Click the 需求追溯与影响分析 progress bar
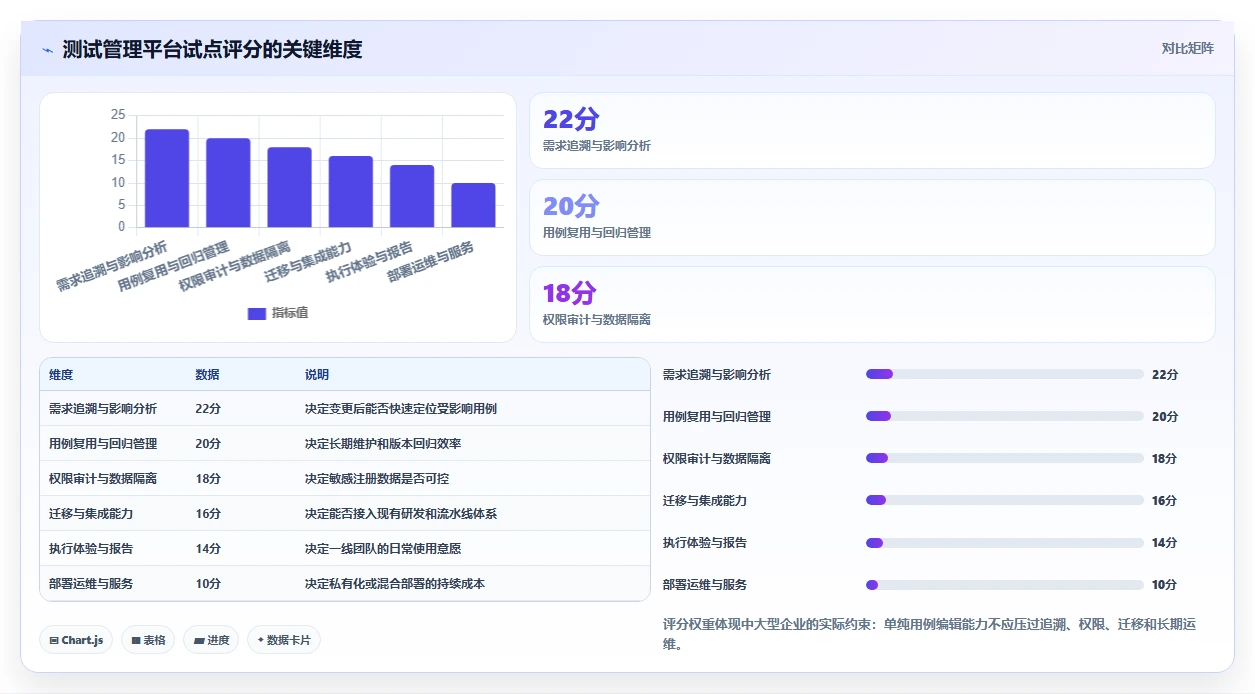Image resolution: width=1255 pixels, height=694 pixels. [x=1004, y=374]
